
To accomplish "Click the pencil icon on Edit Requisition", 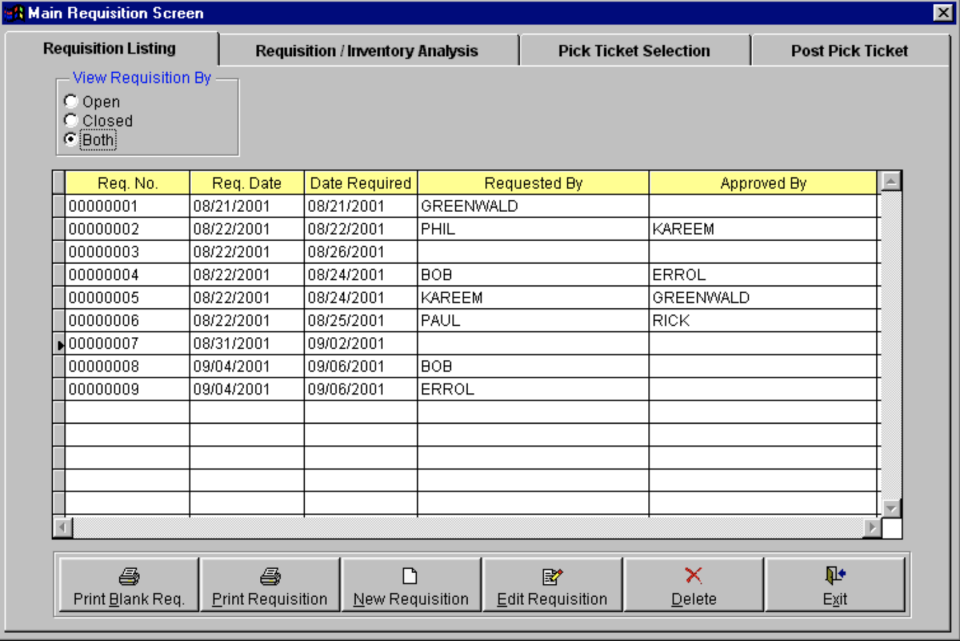I will coord(553,575).
